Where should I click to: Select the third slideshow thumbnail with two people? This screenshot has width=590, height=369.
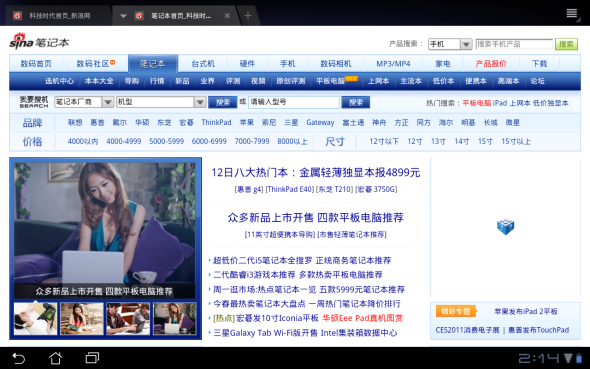[128, 319]
